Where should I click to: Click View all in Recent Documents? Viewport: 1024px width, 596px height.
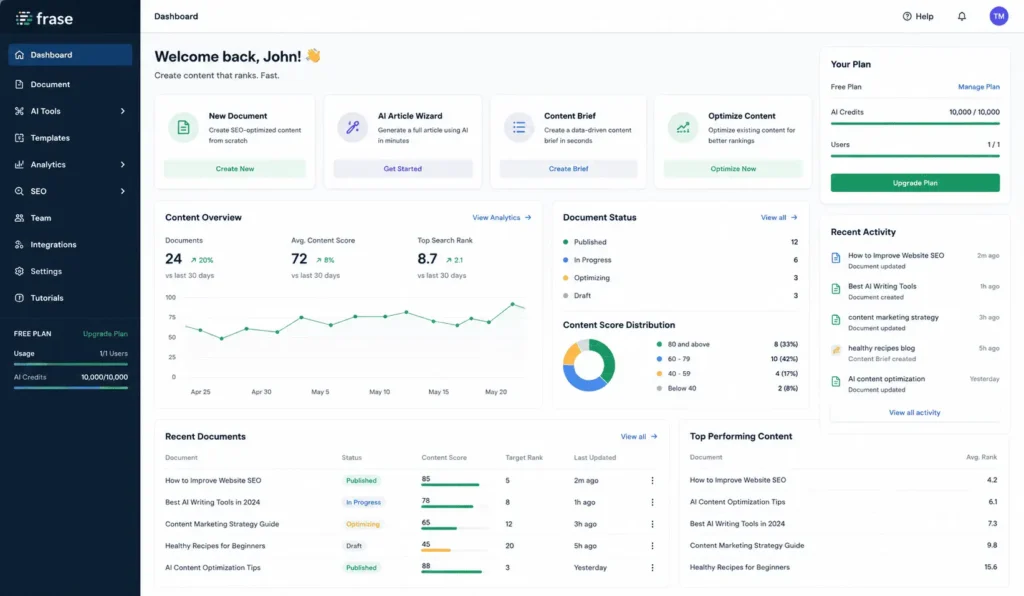[639, 437]
